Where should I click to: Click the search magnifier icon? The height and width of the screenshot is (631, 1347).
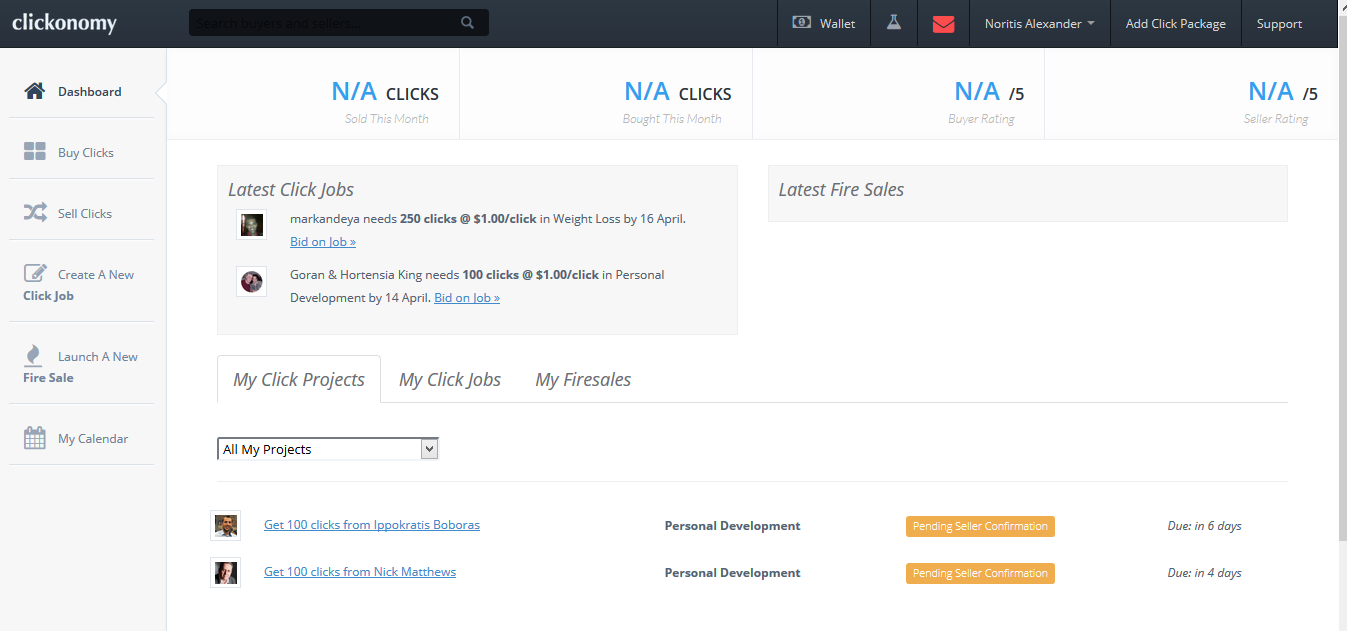(468, 22)
